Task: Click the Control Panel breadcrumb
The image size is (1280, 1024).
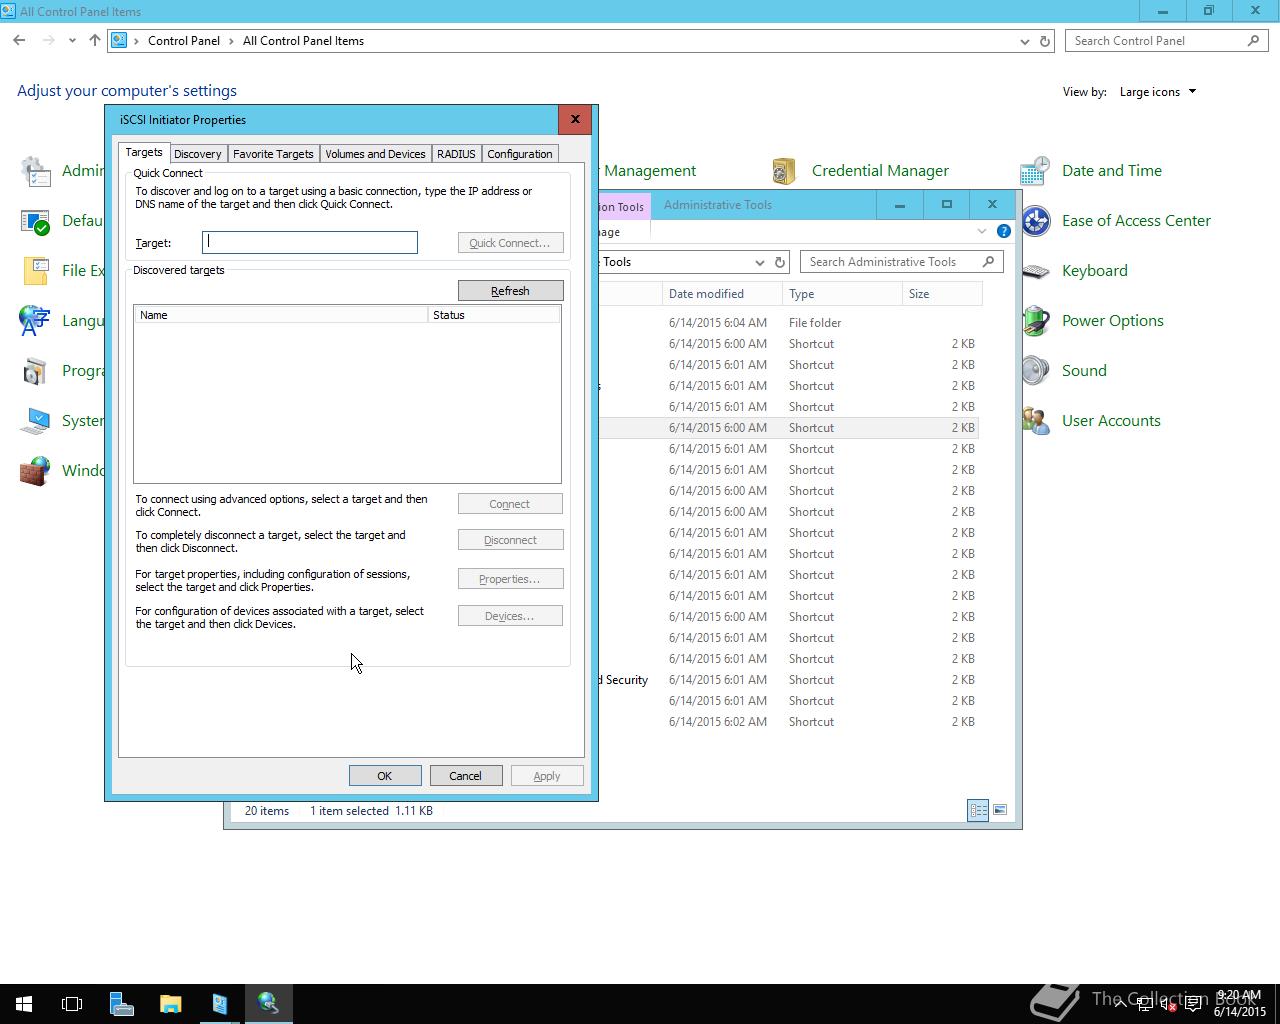Action: (x=184, y=41)
